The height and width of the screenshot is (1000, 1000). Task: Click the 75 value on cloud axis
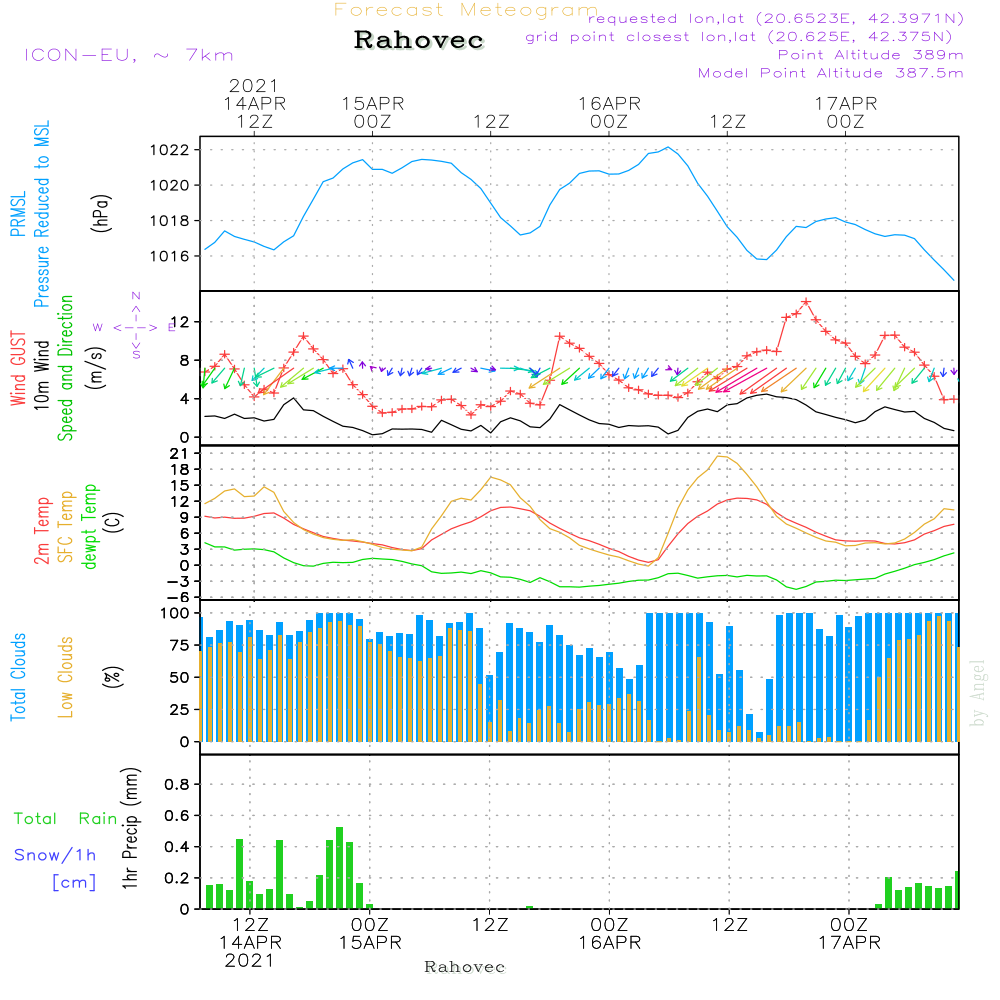click(180, 645)
